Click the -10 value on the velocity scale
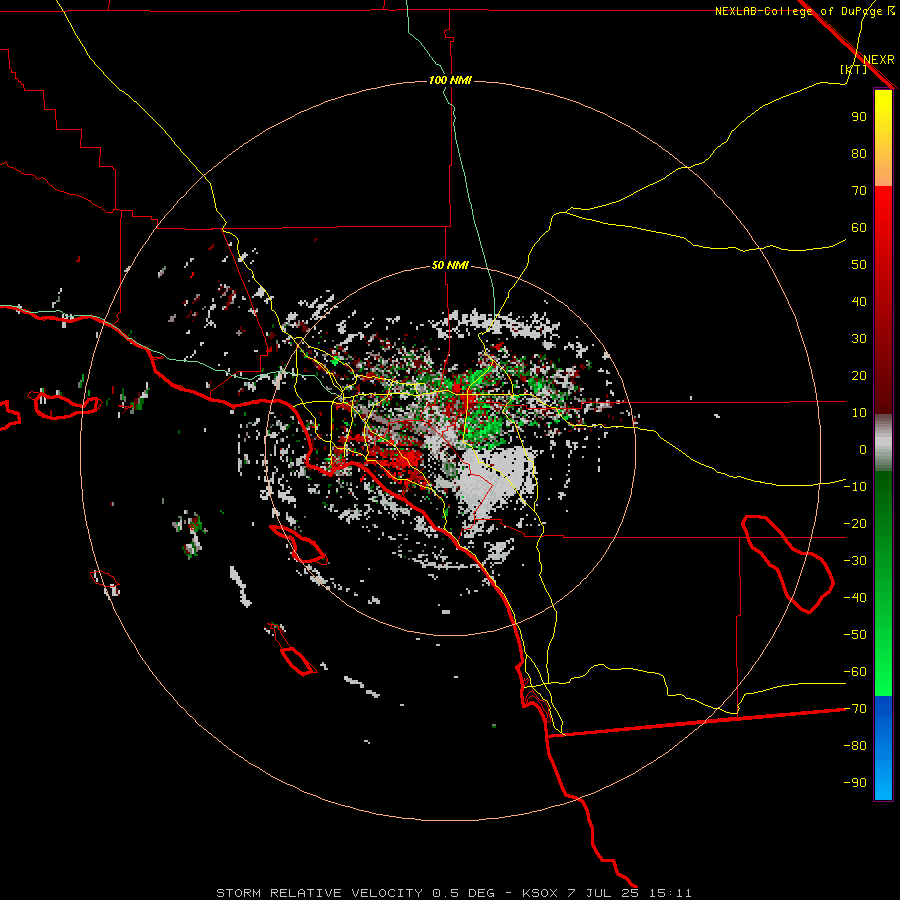The width and height of the screenshot is (900, 900). [855, 487]
